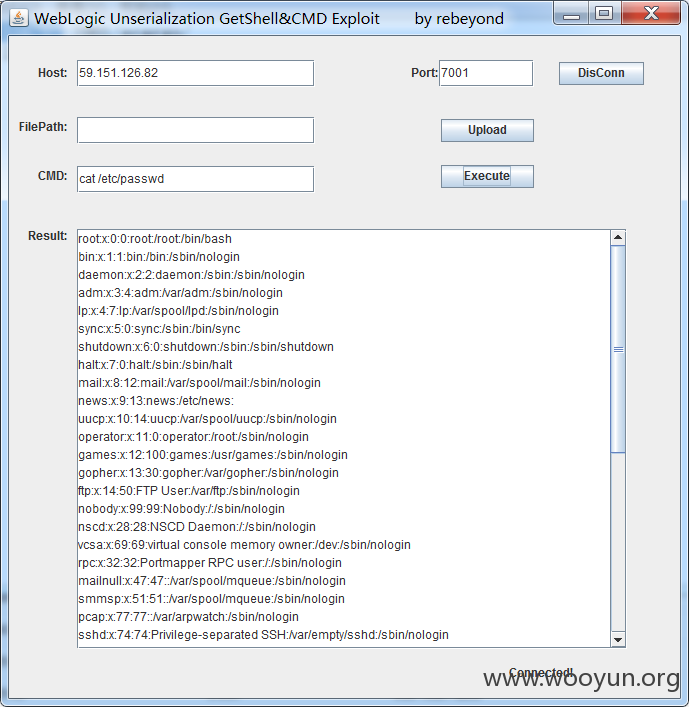Focus the Host input field
689x707 pixels.
click(x=195, y=73)
